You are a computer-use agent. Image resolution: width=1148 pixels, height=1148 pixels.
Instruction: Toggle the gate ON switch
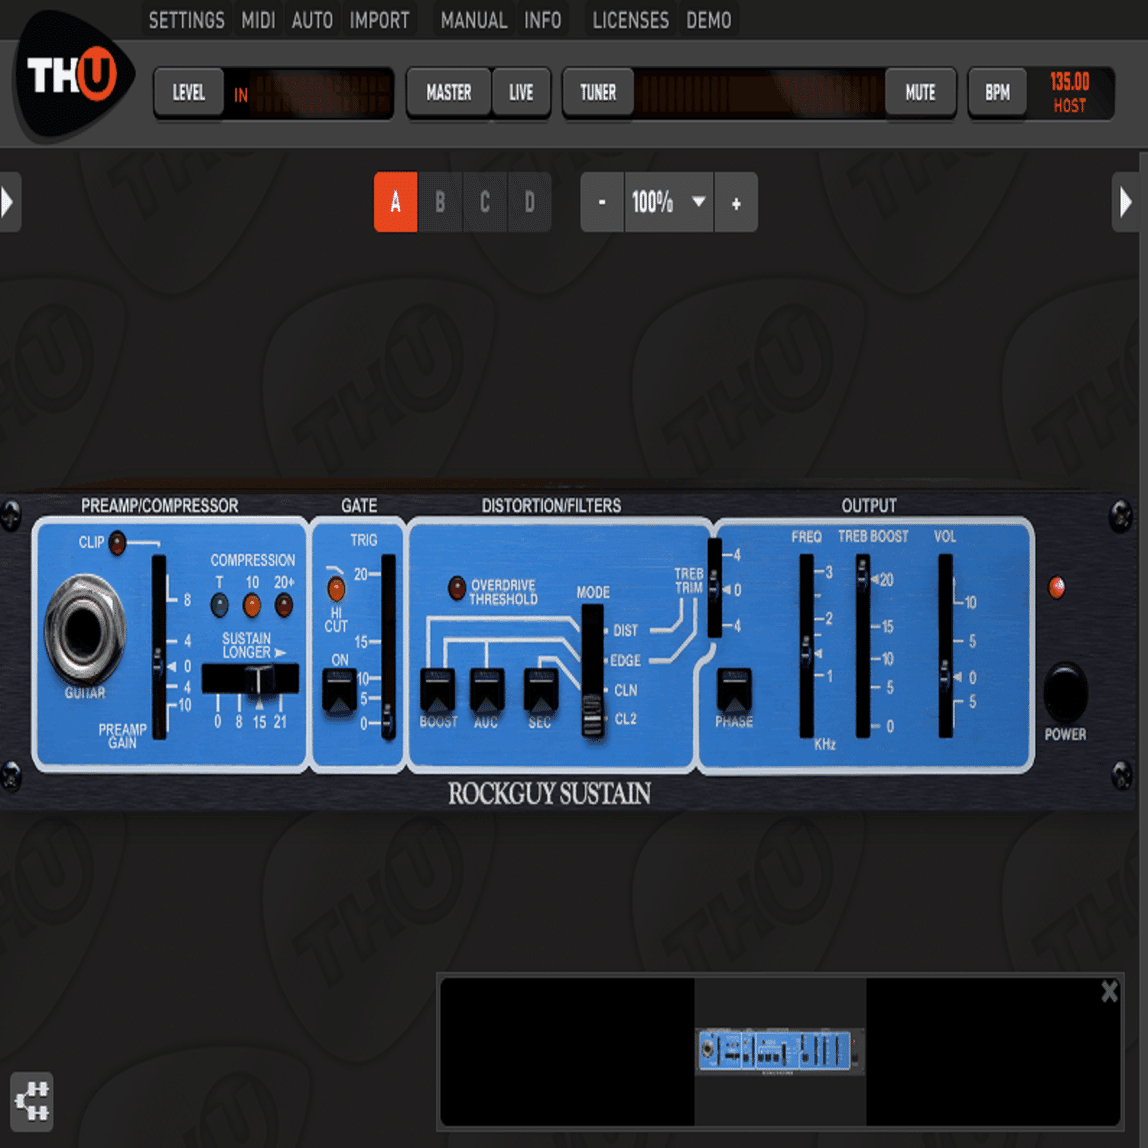[x=340, y=691]
